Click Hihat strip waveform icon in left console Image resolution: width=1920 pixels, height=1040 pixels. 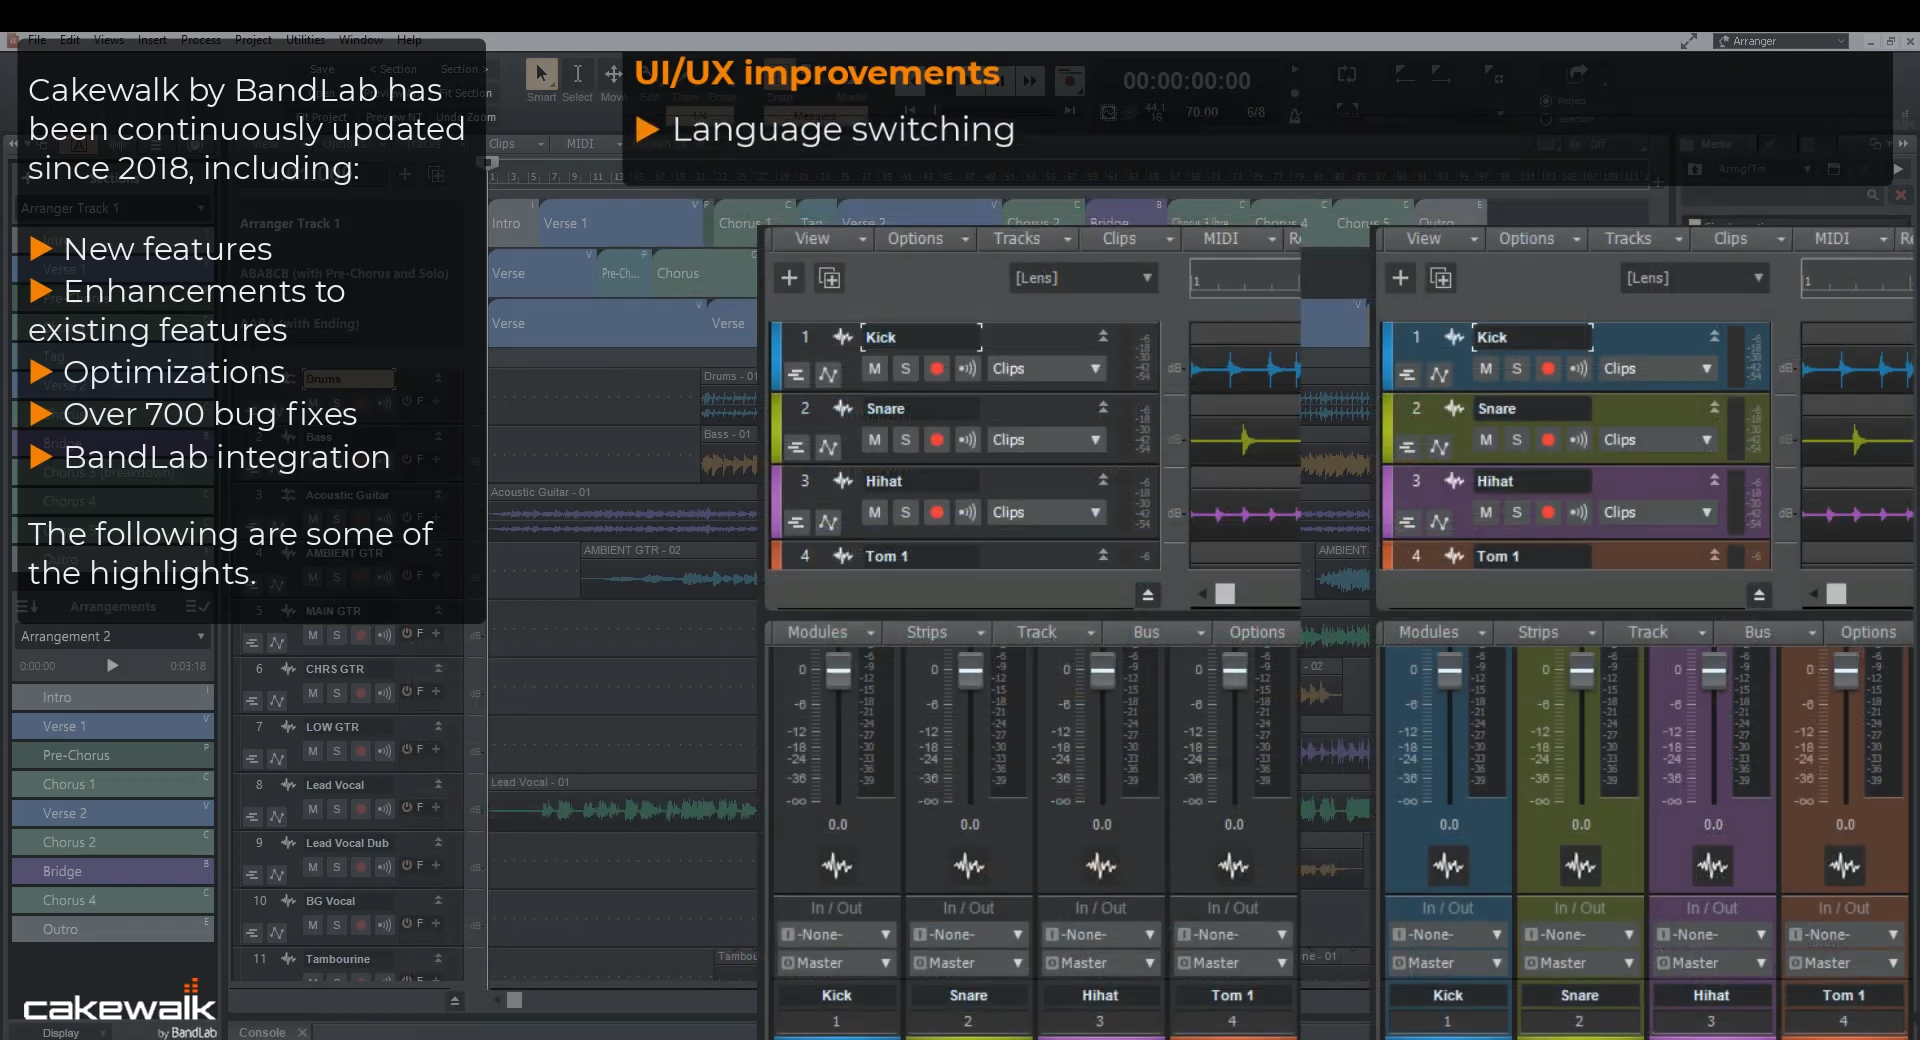tap(1101, 865)
